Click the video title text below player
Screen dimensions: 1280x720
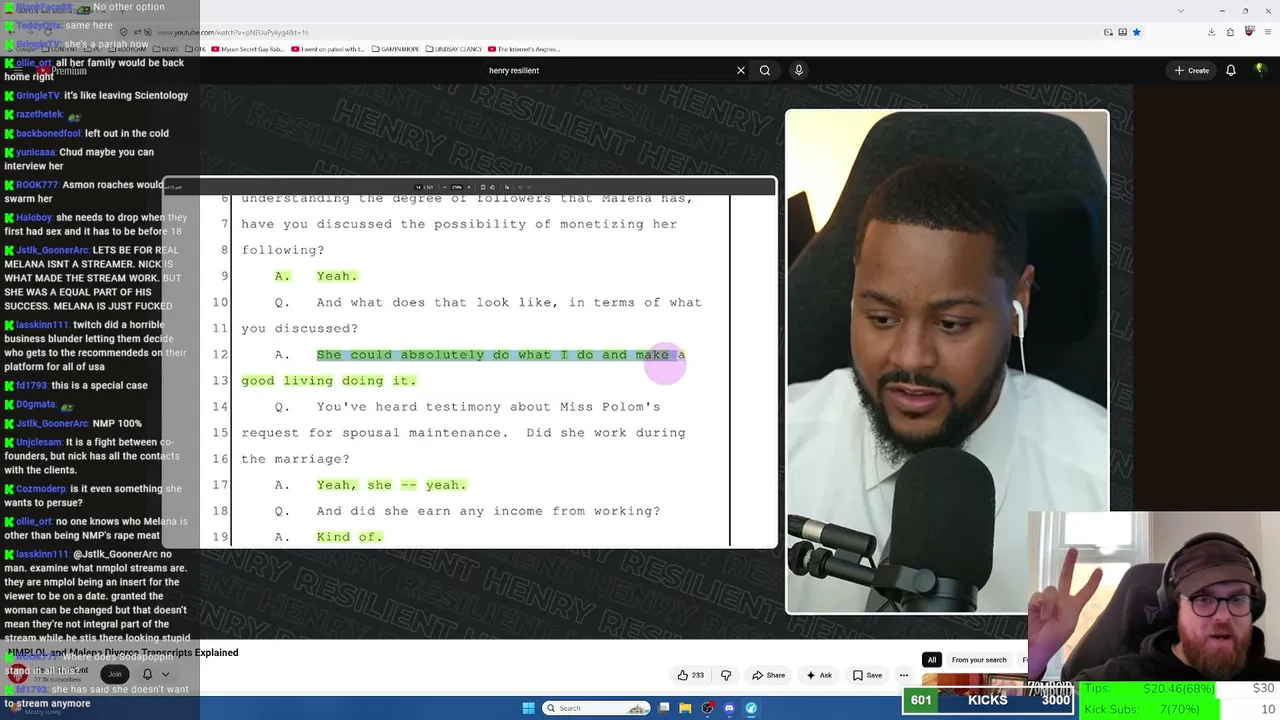coord(123,652)
